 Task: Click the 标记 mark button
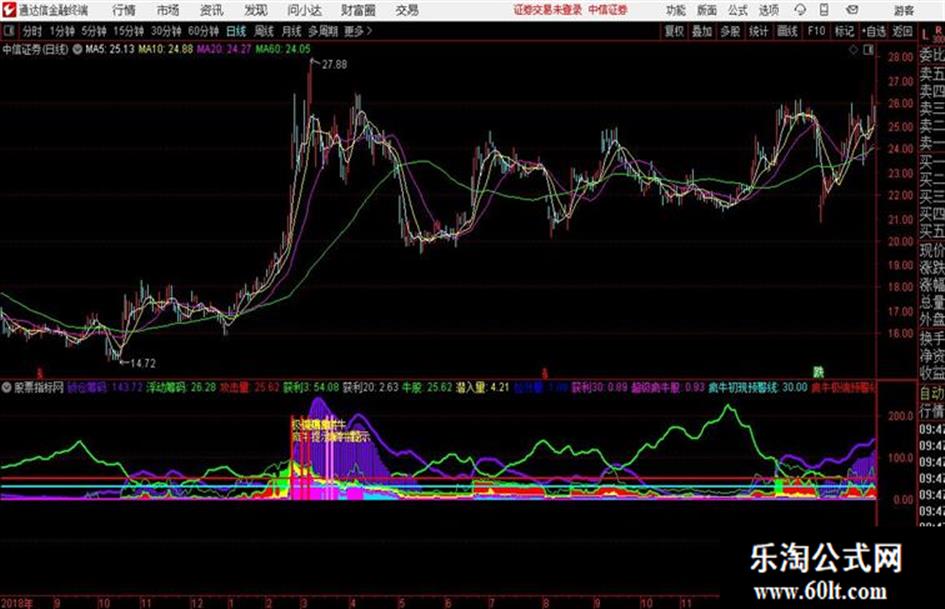click(844, 31)
